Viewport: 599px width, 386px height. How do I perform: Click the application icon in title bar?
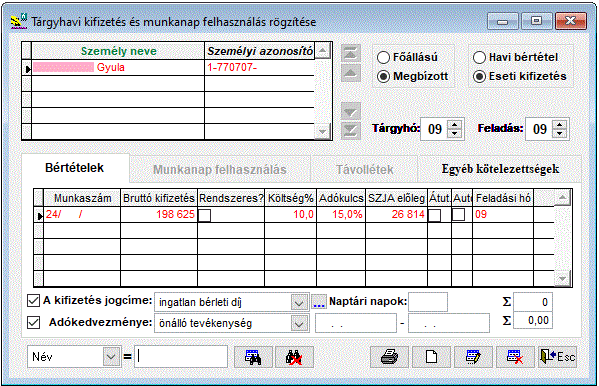[x=19, y=21]
